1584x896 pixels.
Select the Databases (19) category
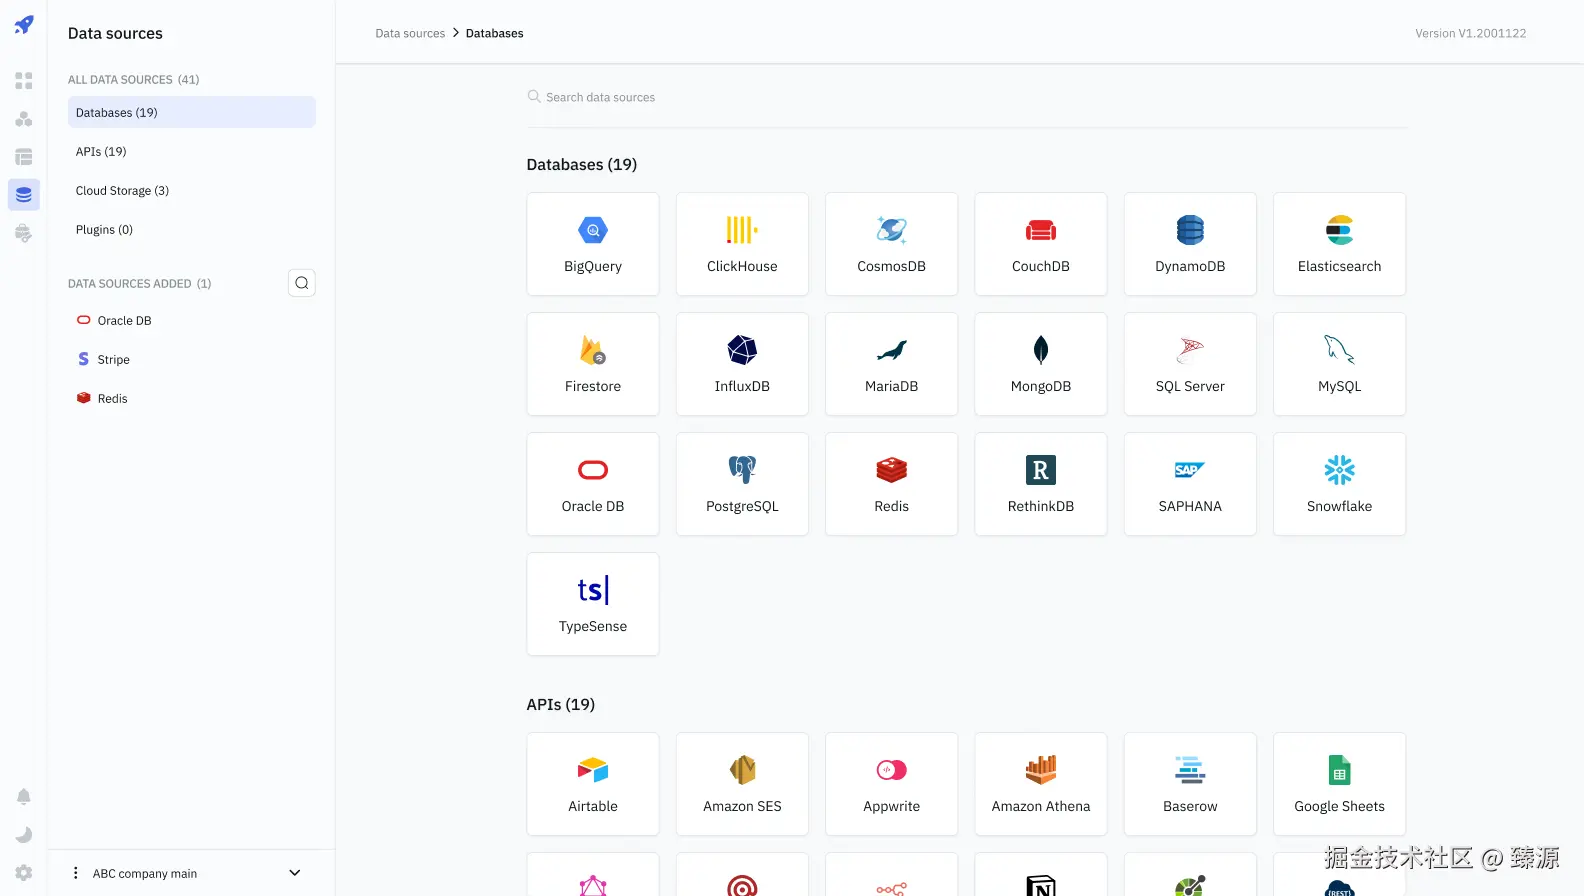[192, 112]
